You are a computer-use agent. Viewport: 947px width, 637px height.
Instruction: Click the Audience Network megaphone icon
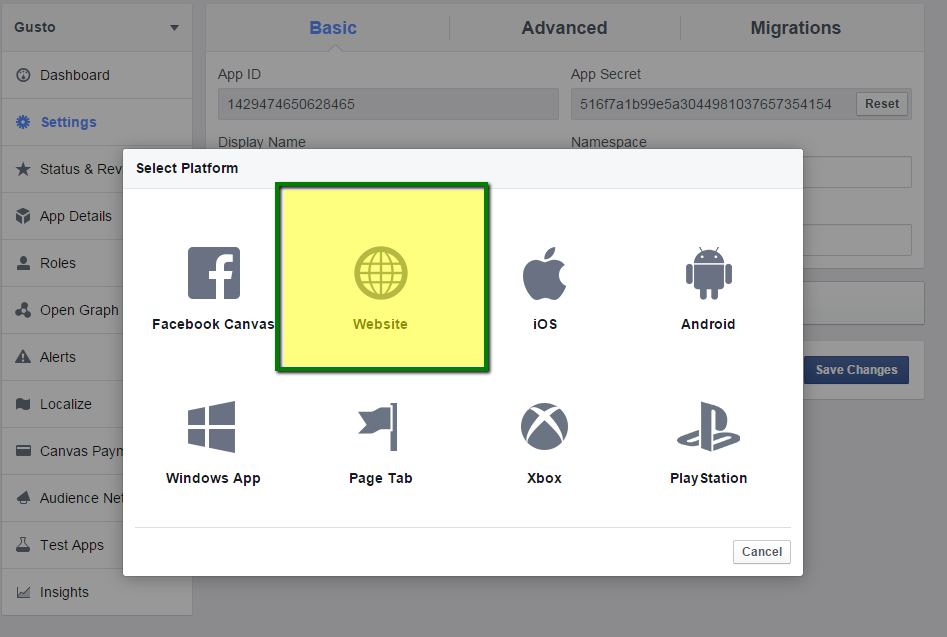[23, 498]
